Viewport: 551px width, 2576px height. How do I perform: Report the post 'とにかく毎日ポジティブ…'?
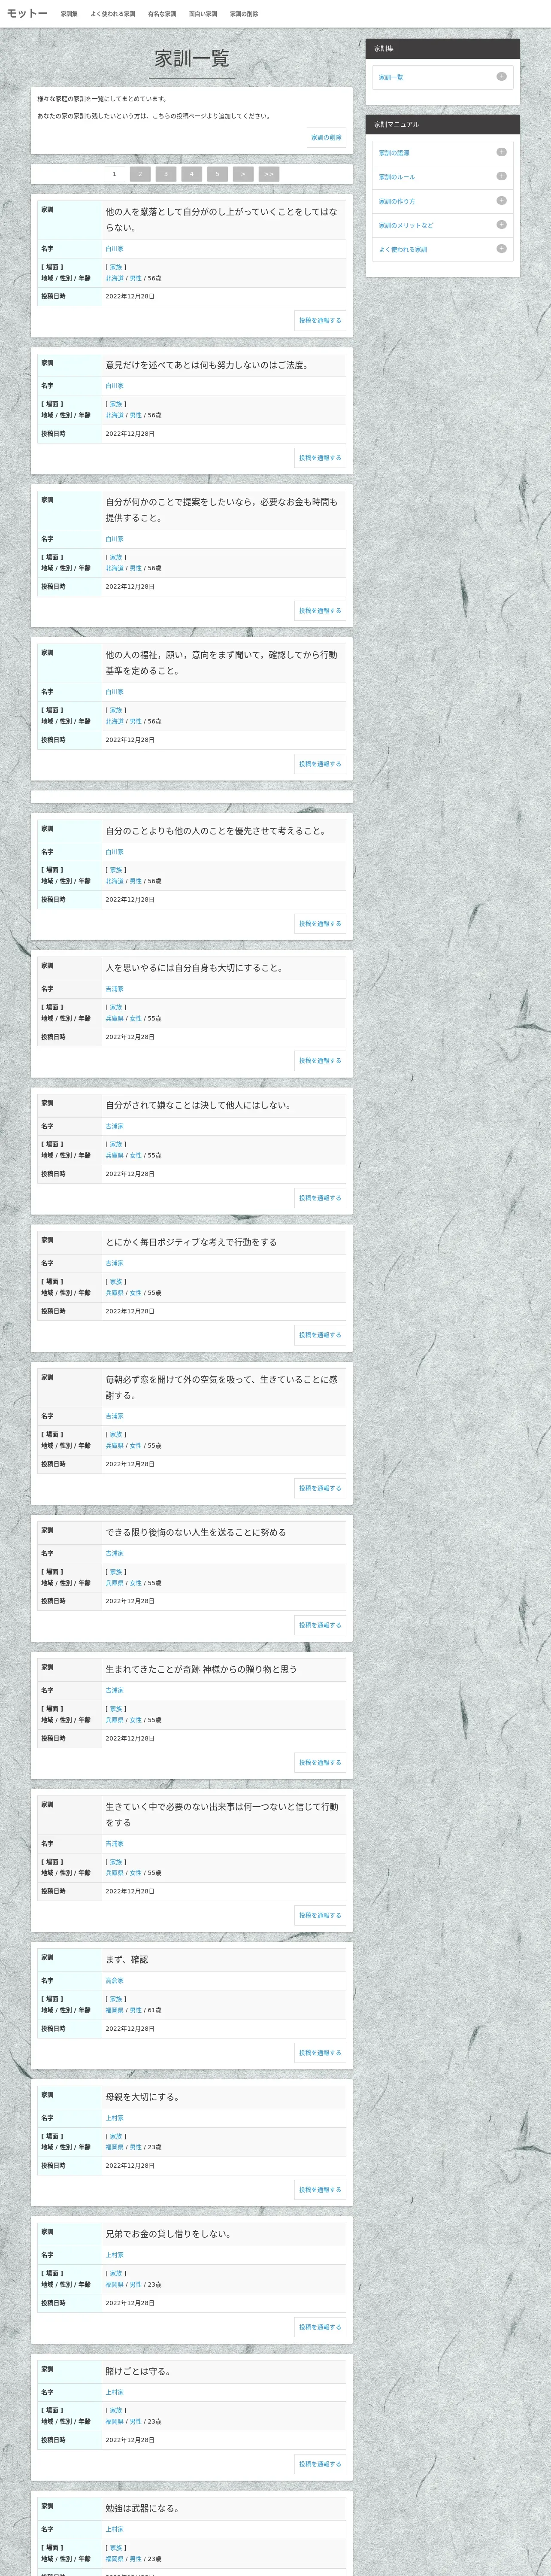[x=320, y=1335]
